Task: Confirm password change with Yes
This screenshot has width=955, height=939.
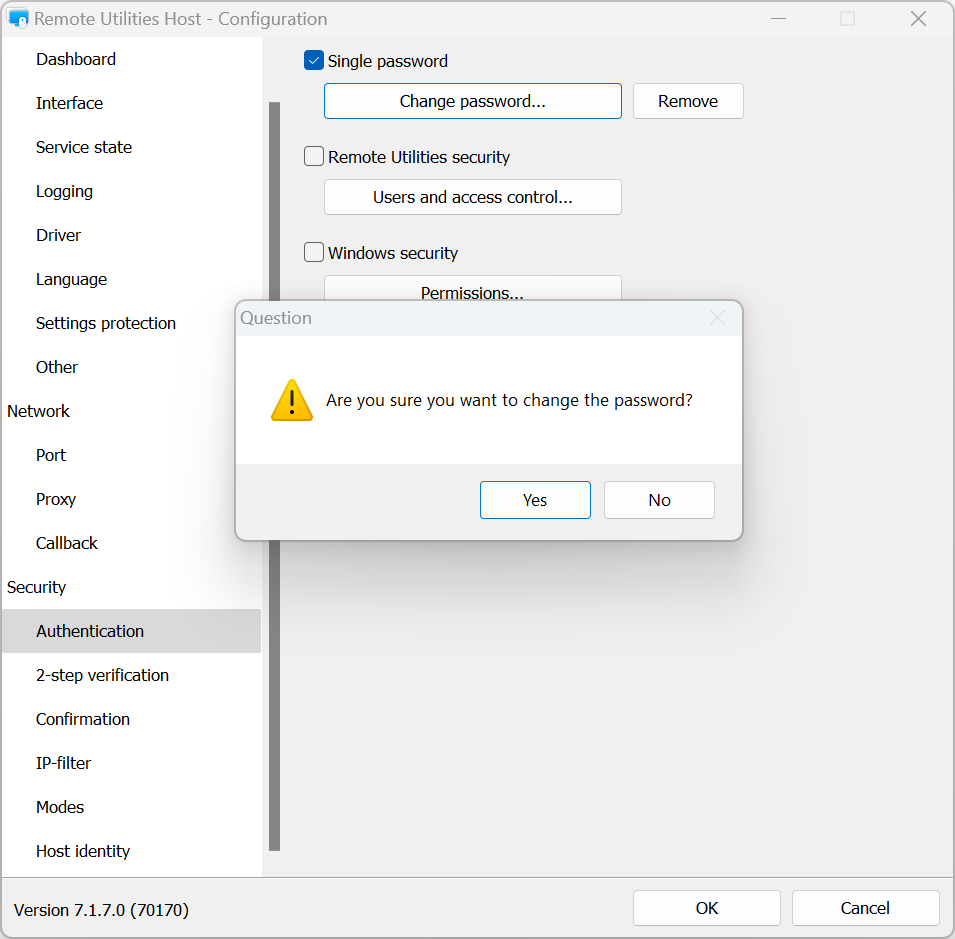Action: pos(535,500)
